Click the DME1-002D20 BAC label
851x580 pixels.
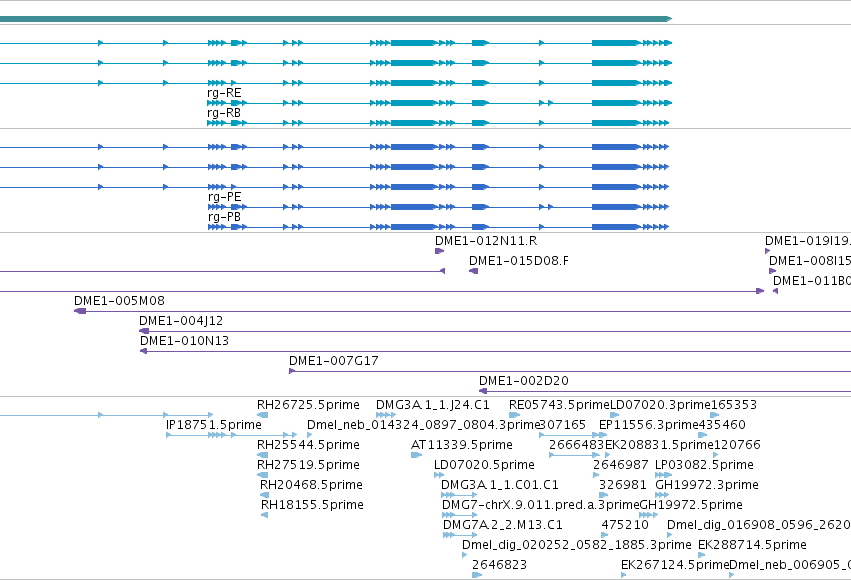pyautogui.click(x=524, y=381)
